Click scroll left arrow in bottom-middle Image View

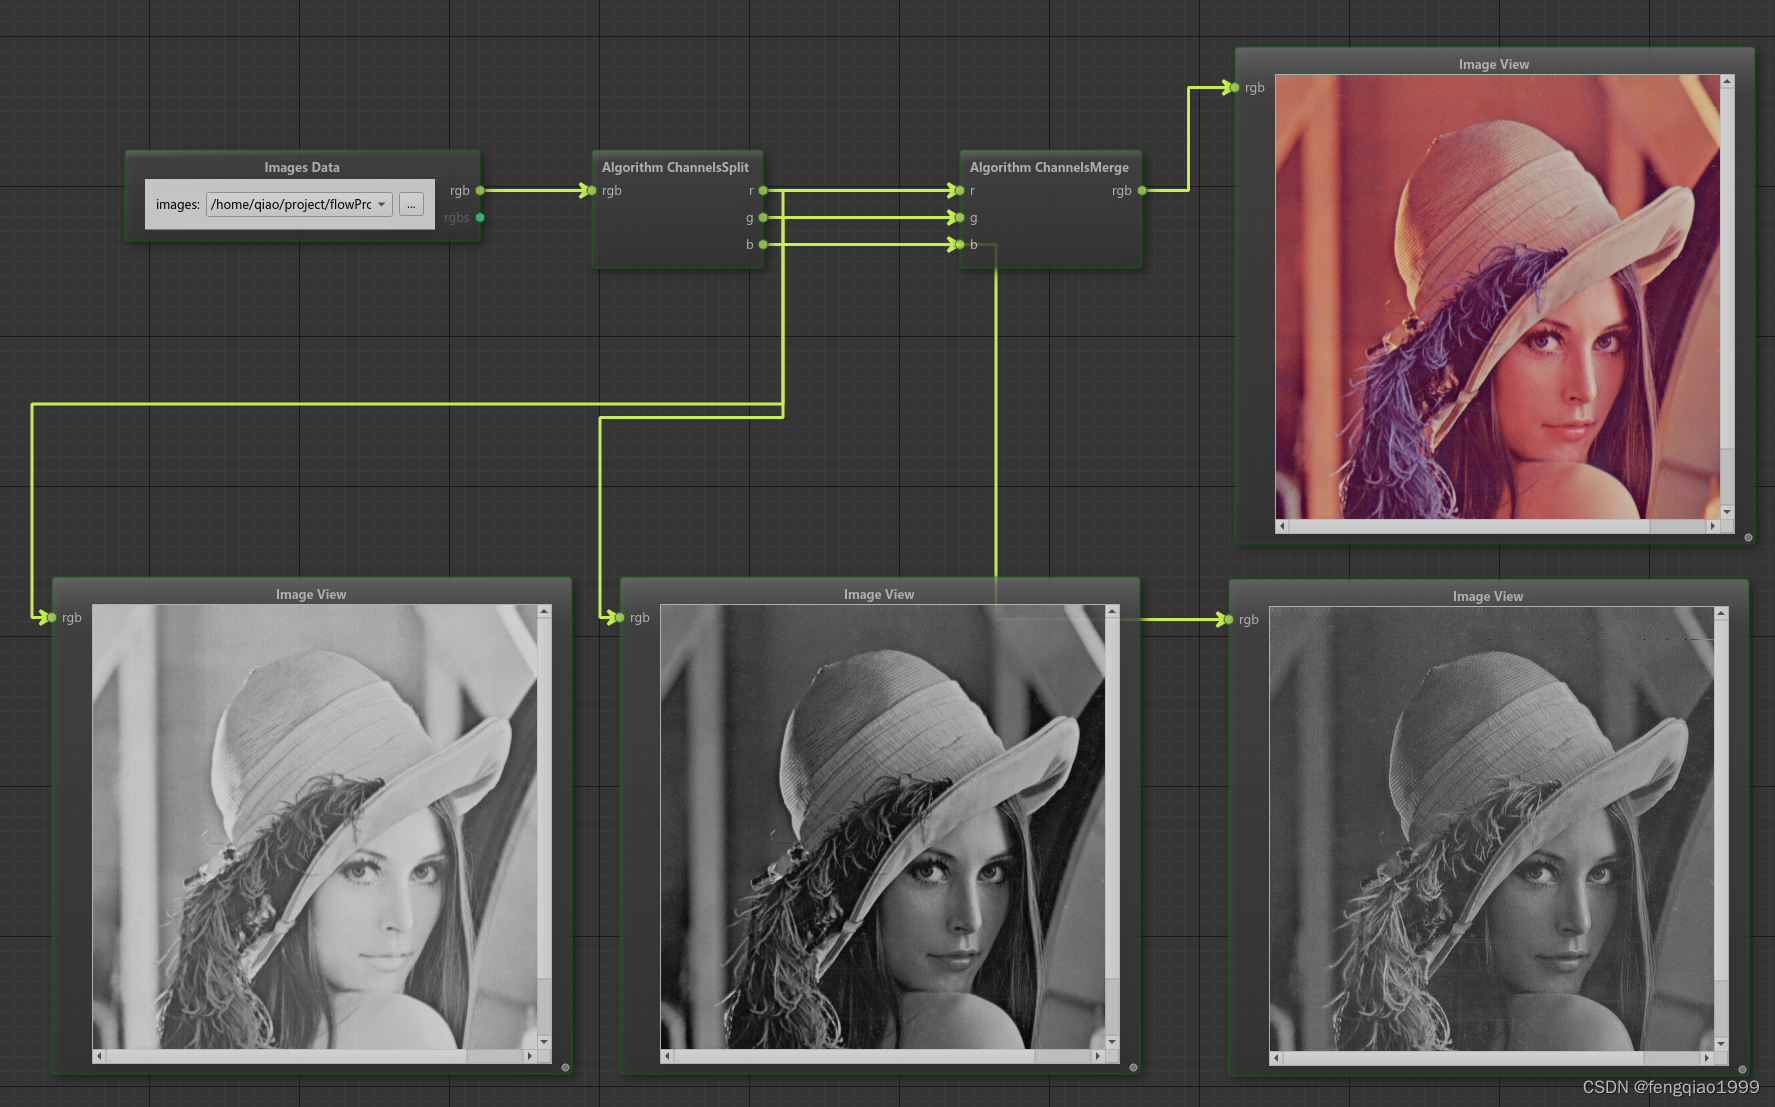pyautogui.click(x=667, y=1056)
